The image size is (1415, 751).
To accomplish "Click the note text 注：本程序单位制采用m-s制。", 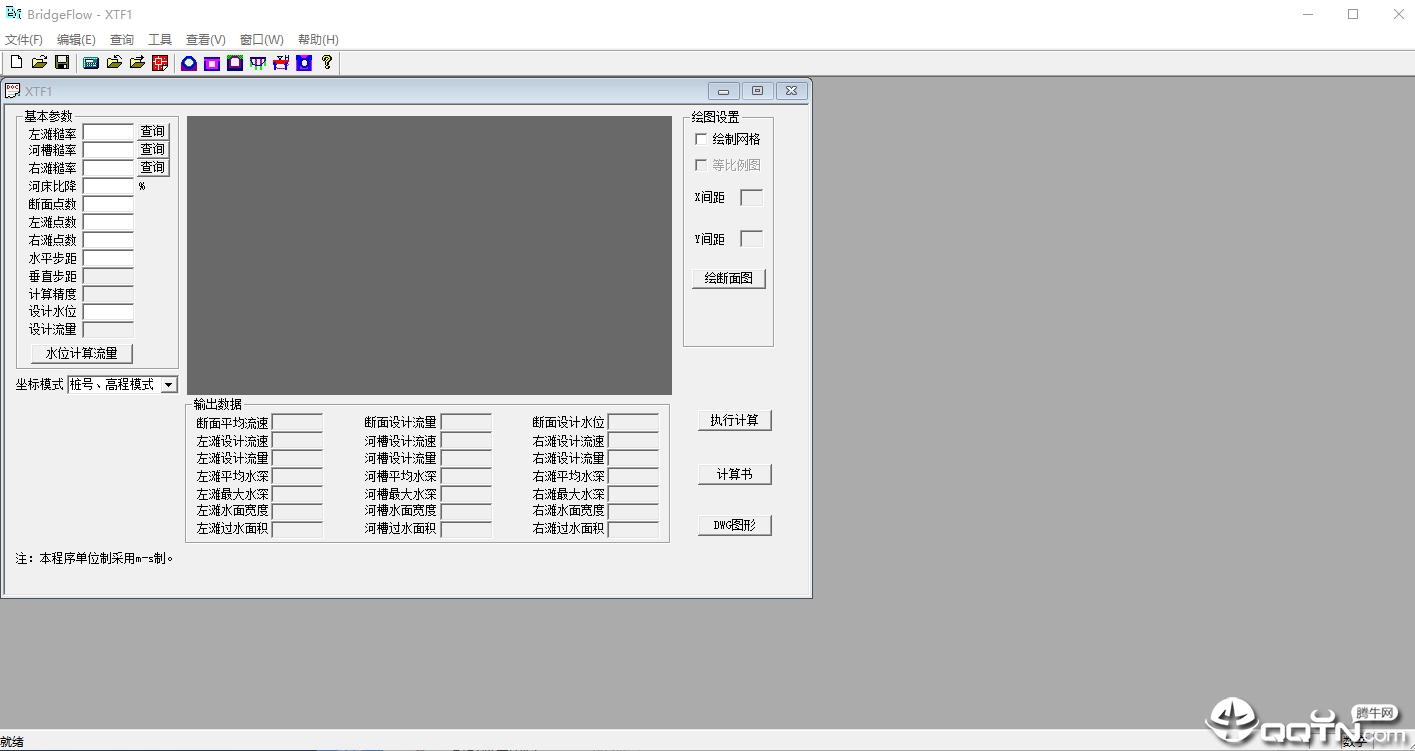I will [x=95, y=559].
